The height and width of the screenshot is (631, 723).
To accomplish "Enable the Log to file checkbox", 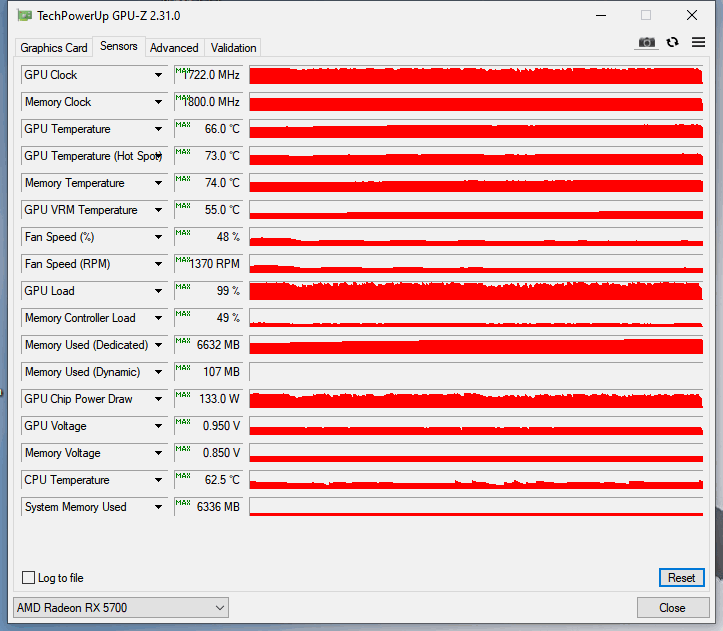I will click(x=29, y=577).
